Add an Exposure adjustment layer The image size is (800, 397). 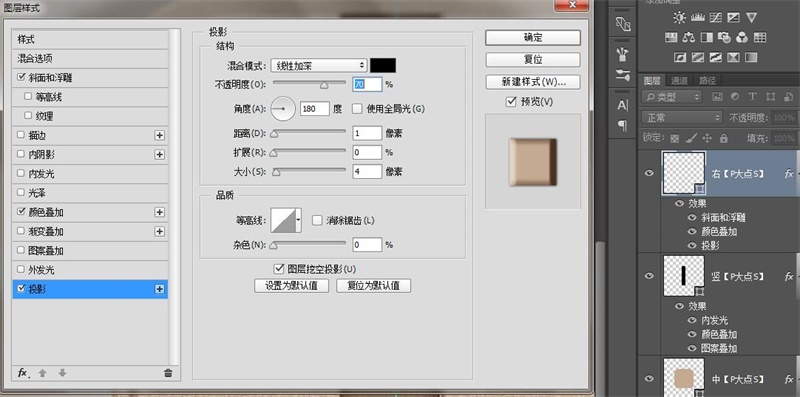pyautogui.click(x=733, y=18)
